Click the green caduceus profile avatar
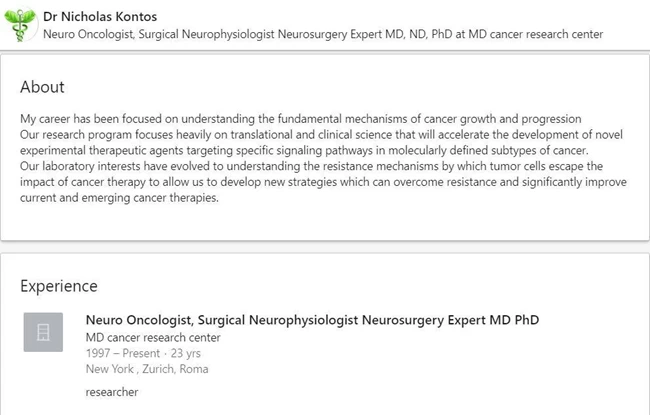This screenshot has width=650, height=415. (x=20, y=25)
